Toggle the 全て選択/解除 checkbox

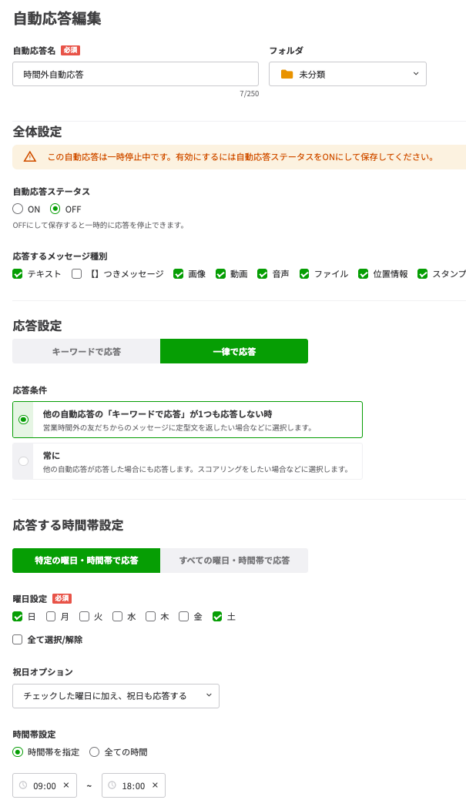click(17, 639)
